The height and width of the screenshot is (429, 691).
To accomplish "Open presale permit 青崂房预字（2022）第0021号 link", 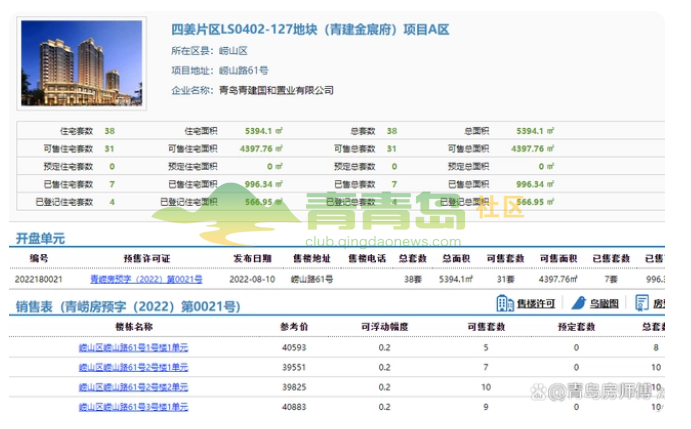I will [146, 279].
